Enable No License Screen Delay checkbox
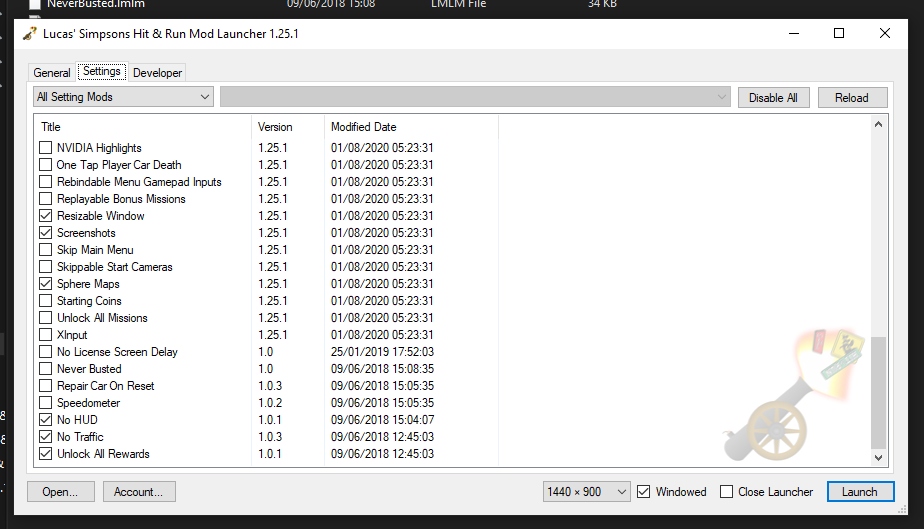The image size is (924, 529). [45, 352]
